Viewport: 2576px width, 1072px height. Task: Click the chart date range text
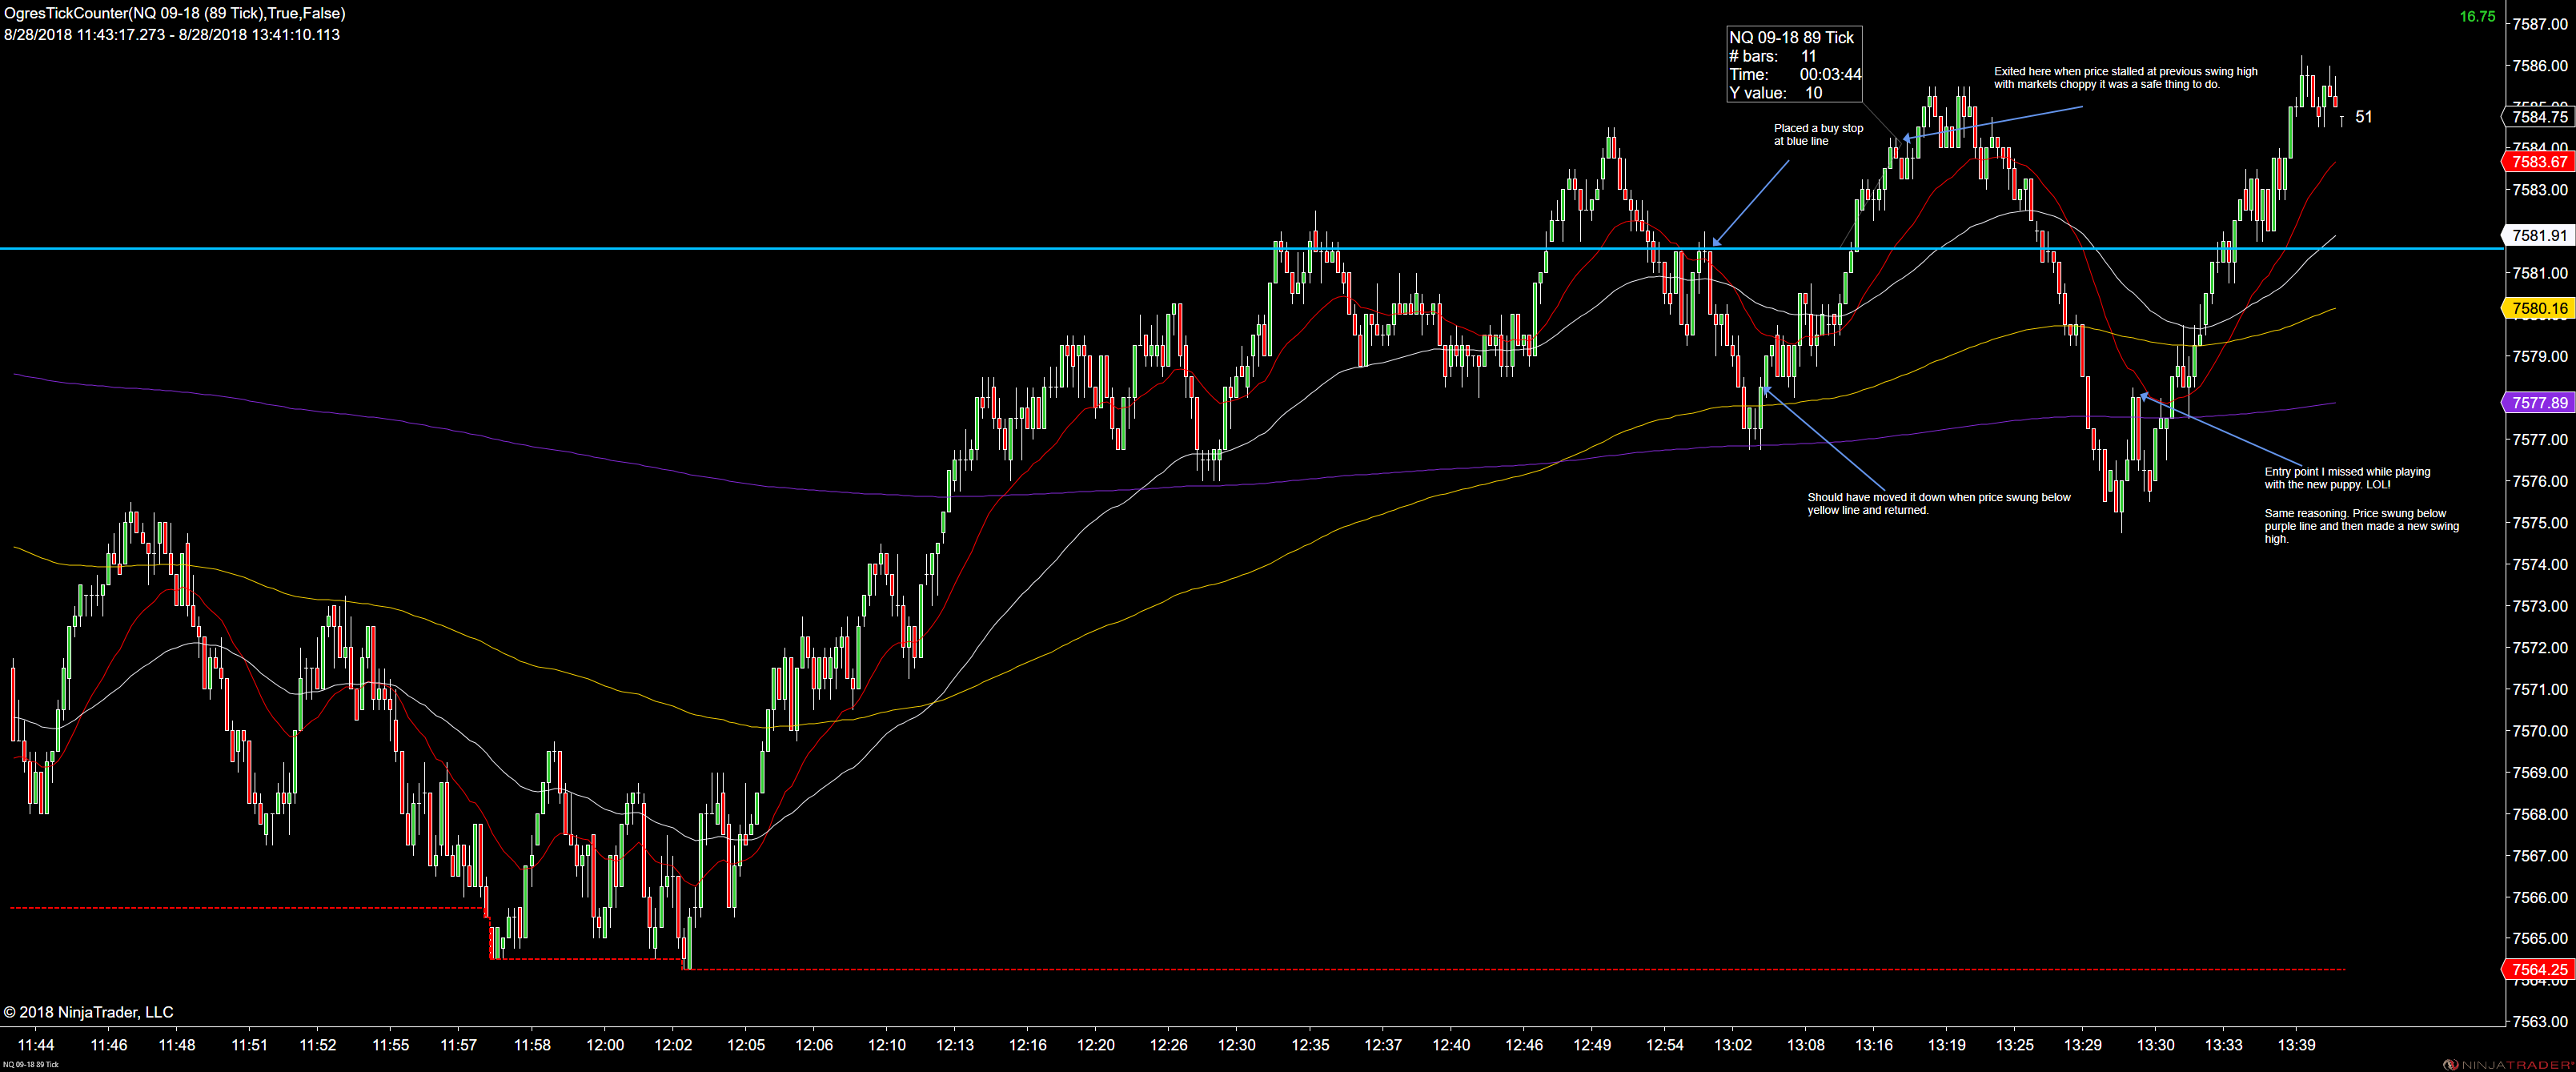172,34
